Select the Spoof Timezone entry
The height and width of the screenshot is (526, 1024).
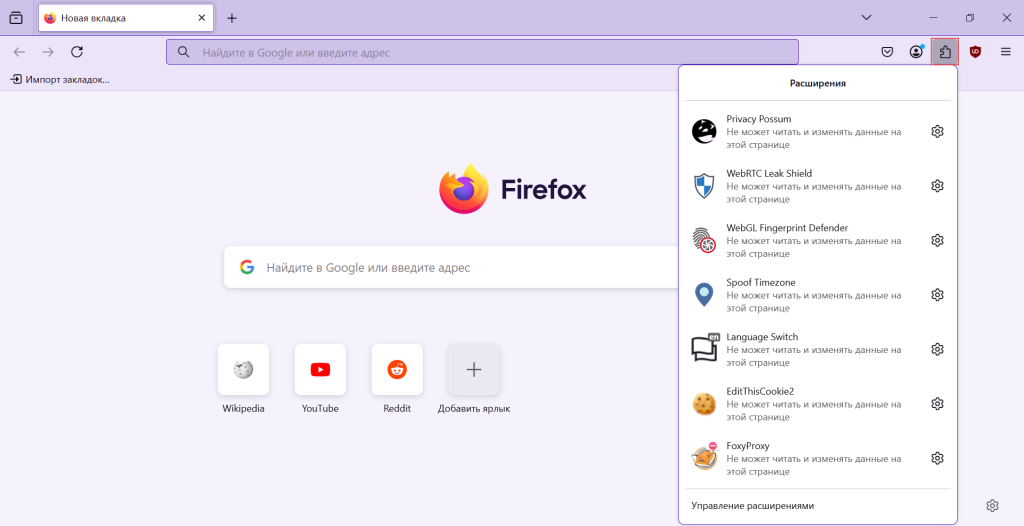[805, 295]
